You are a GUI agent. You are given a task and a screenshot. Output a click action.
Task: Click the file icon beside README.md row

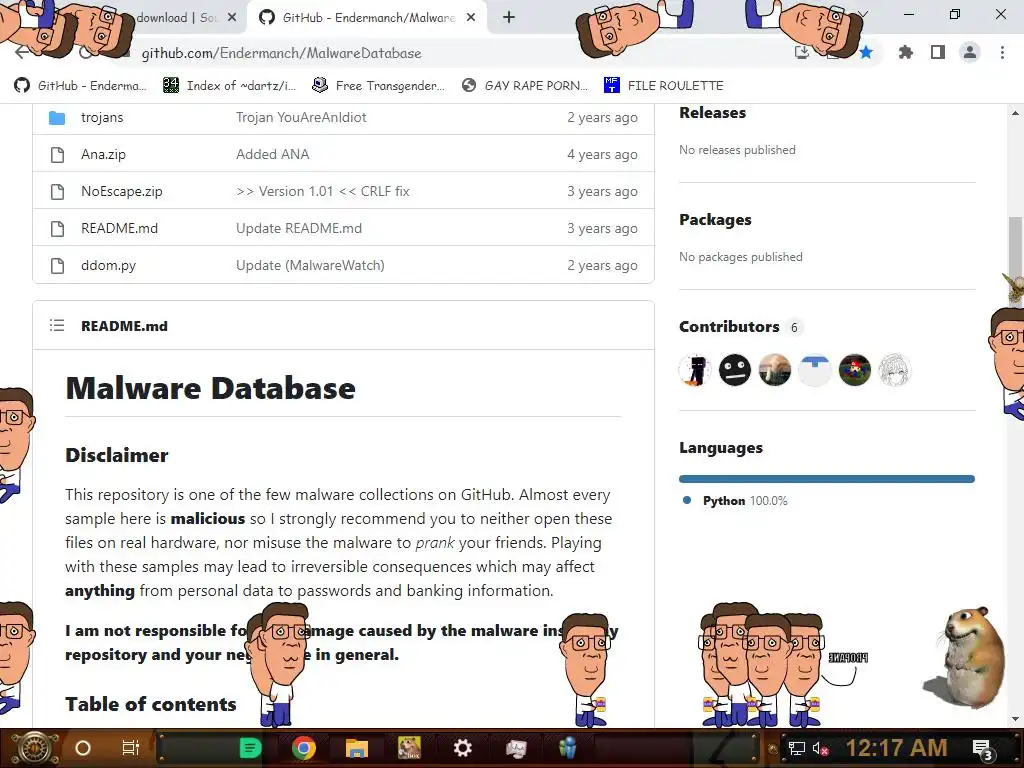click(57, 229)
